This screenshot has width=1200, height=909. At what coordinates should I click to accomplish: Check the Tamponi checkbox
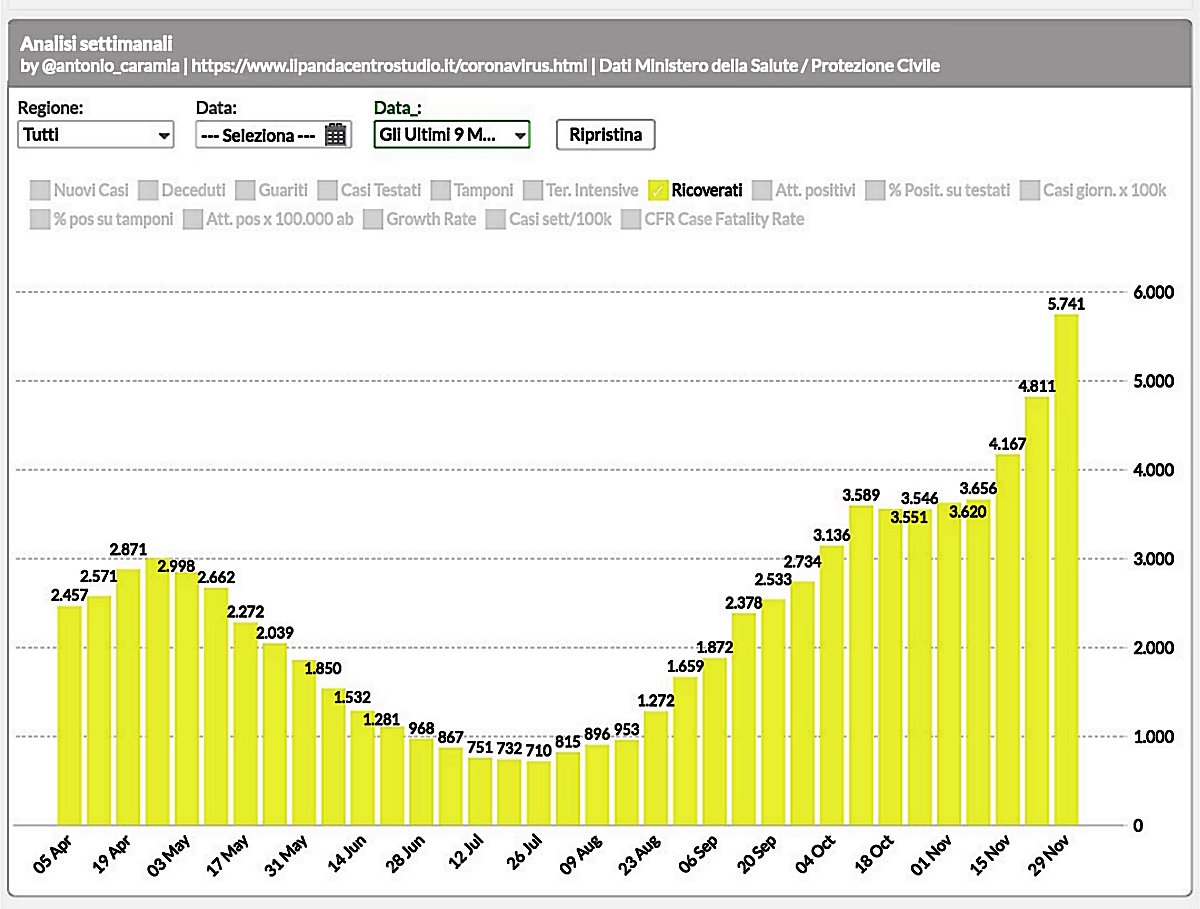439,190
